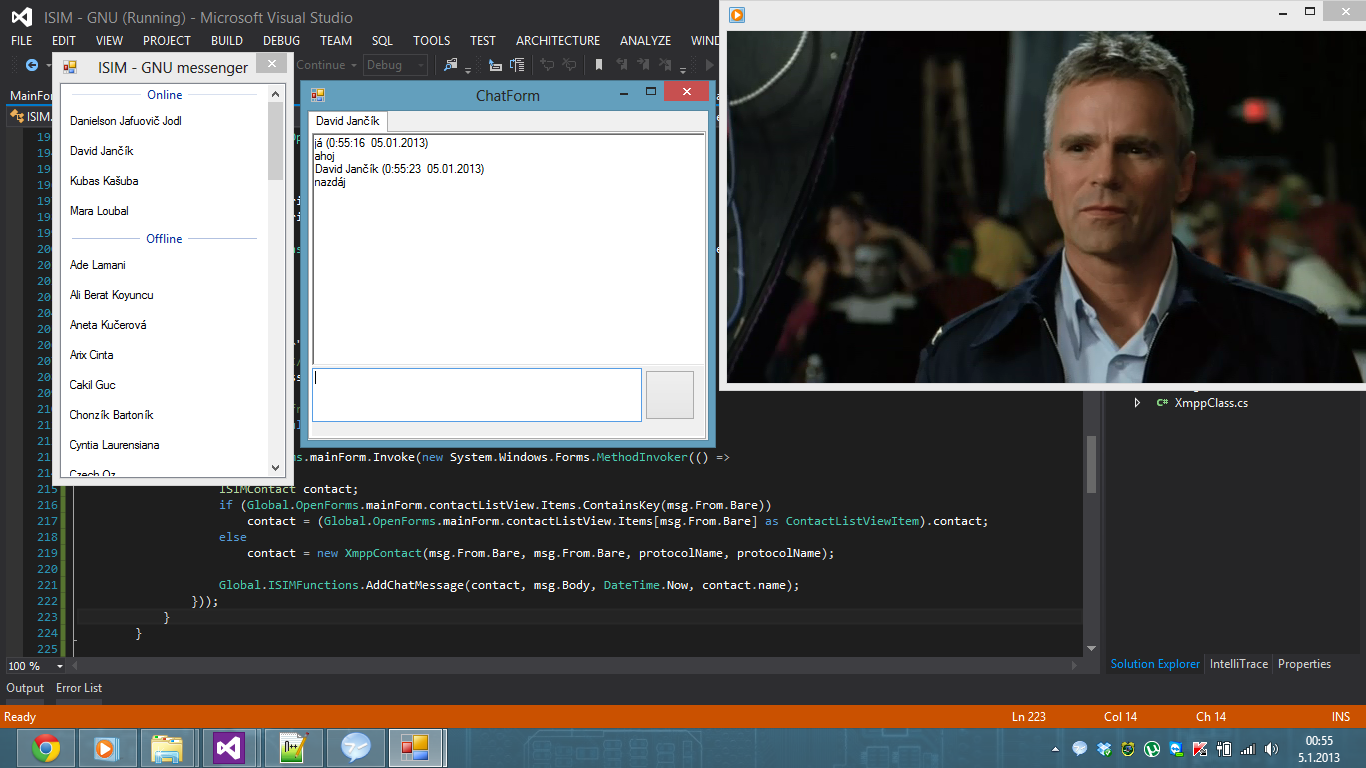Open the ANALYZE menu
Screen dimensions: 1366x768
point(645,41)
